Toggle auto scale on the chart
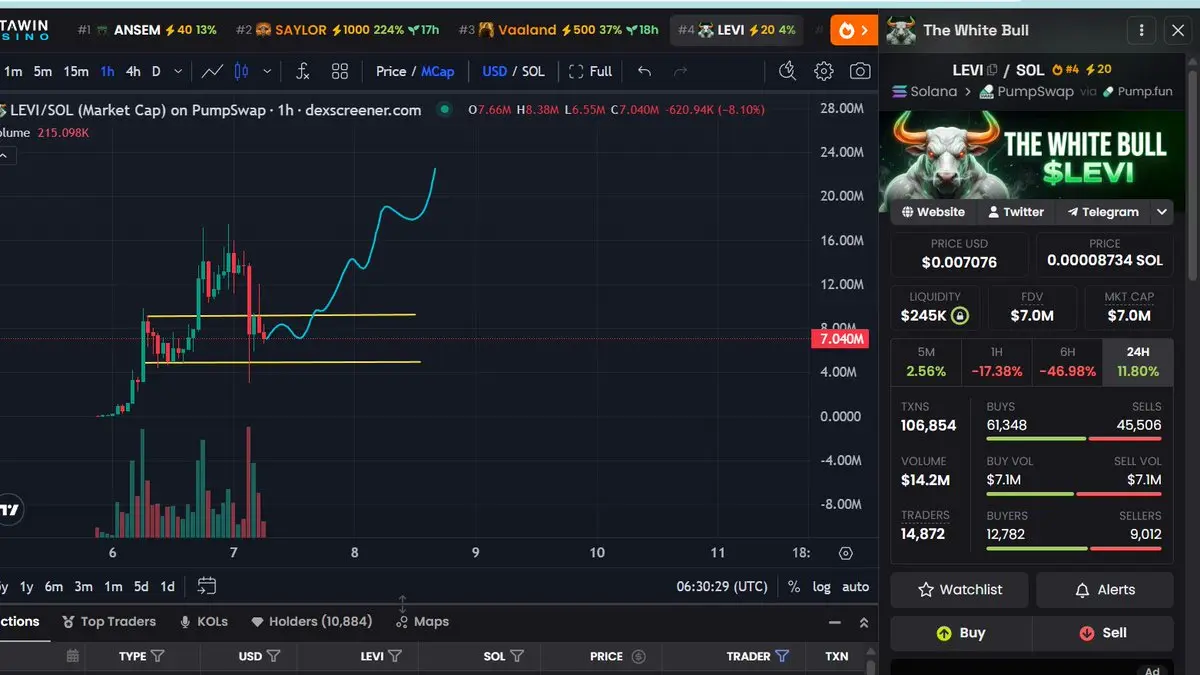 click(x=856, y=587)
